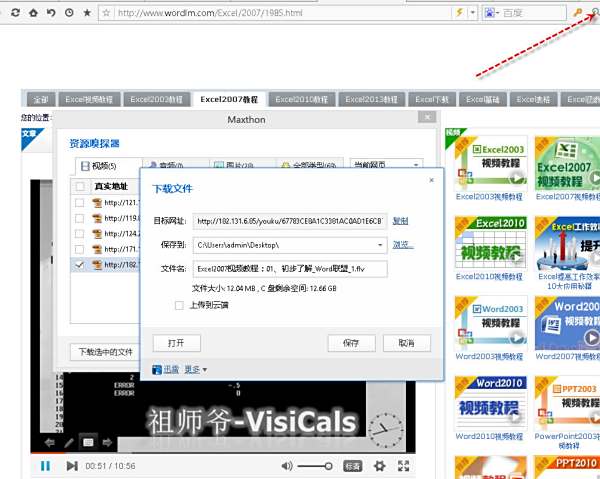Open Excel2003 video tutorial thumbnail
The width and height of the screenshot is (600, 479).
coord(491,163)
